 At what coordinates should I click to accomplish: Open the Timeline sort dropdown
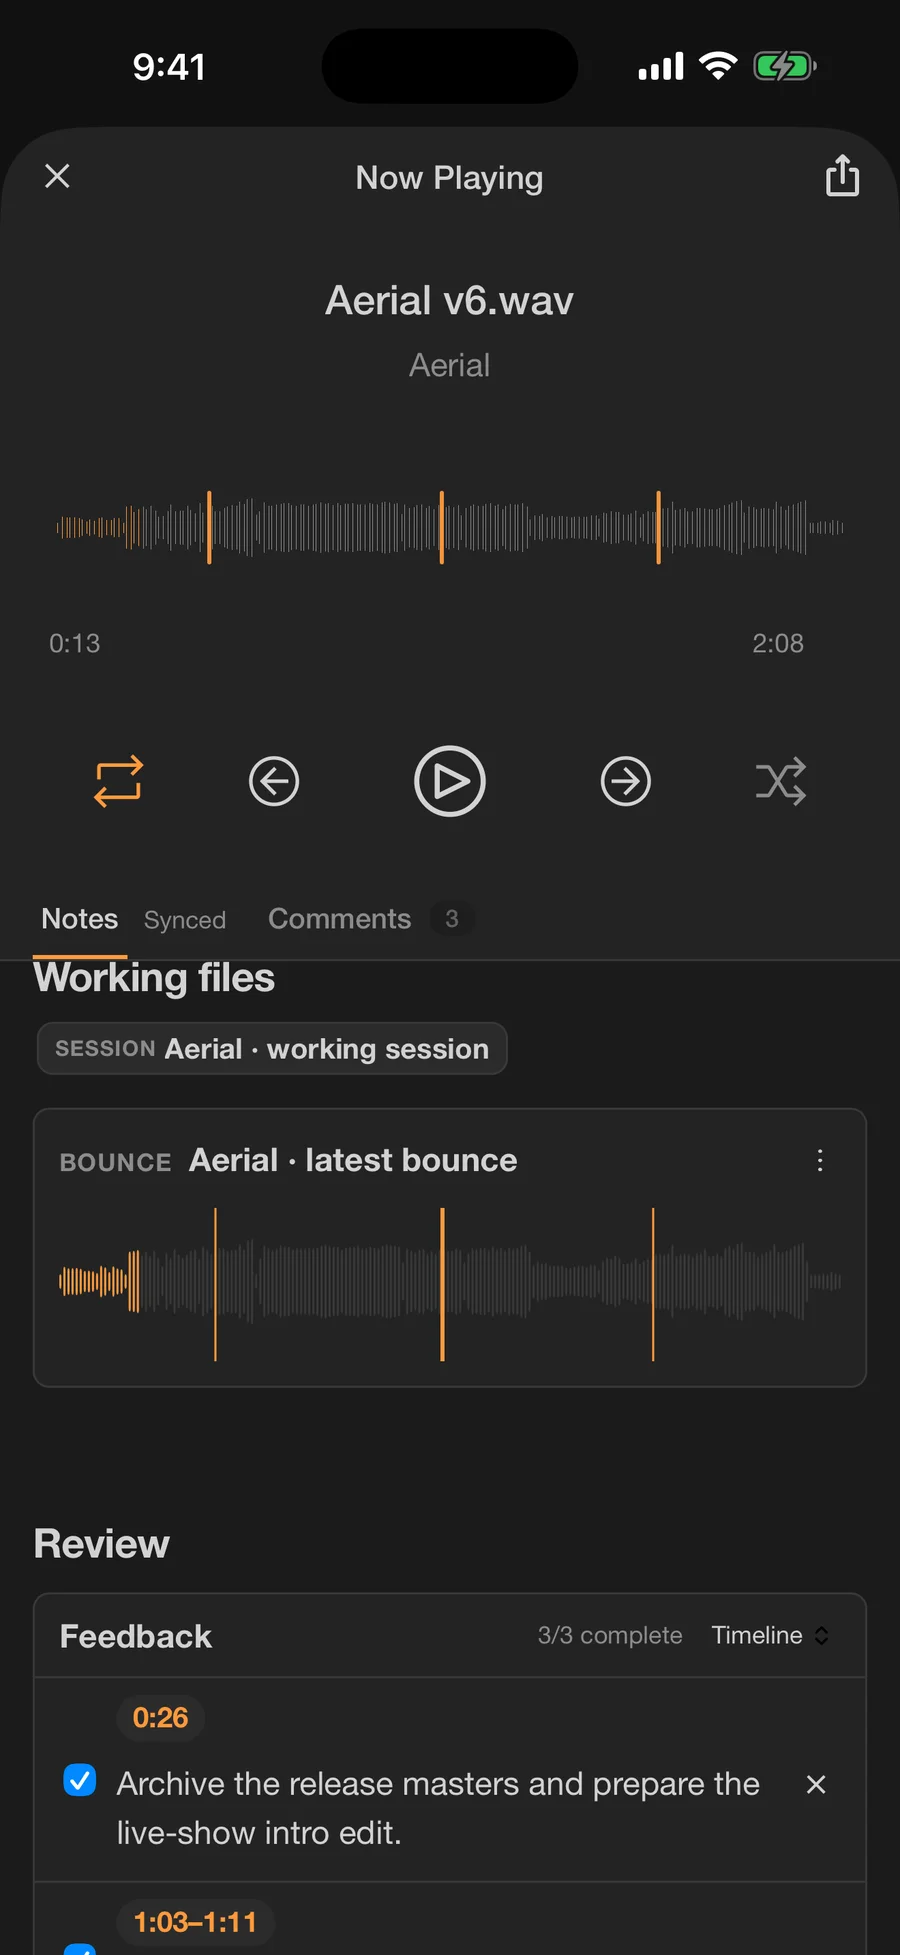click(770, 1635)
